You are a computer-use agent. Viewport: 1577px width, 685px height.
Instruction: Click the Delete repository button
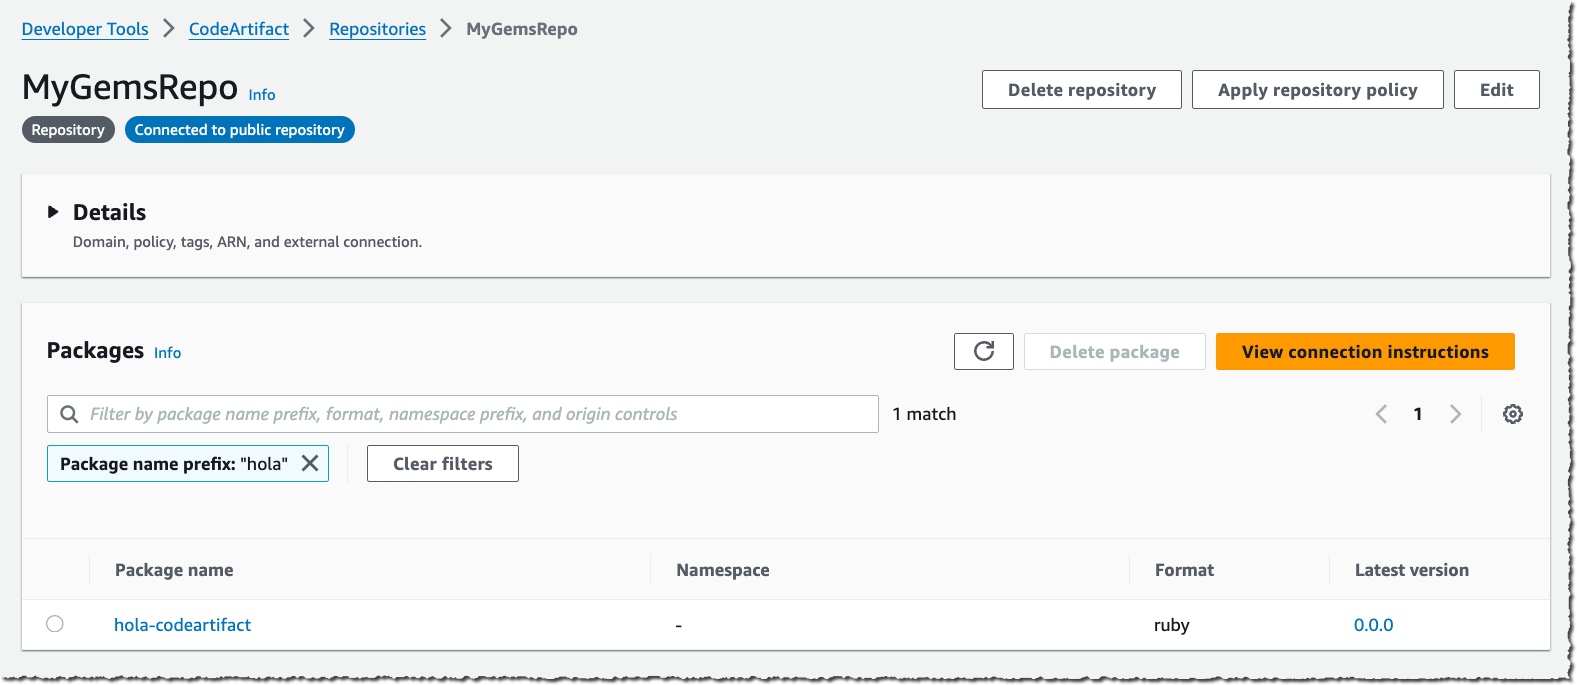point(1082,90)
